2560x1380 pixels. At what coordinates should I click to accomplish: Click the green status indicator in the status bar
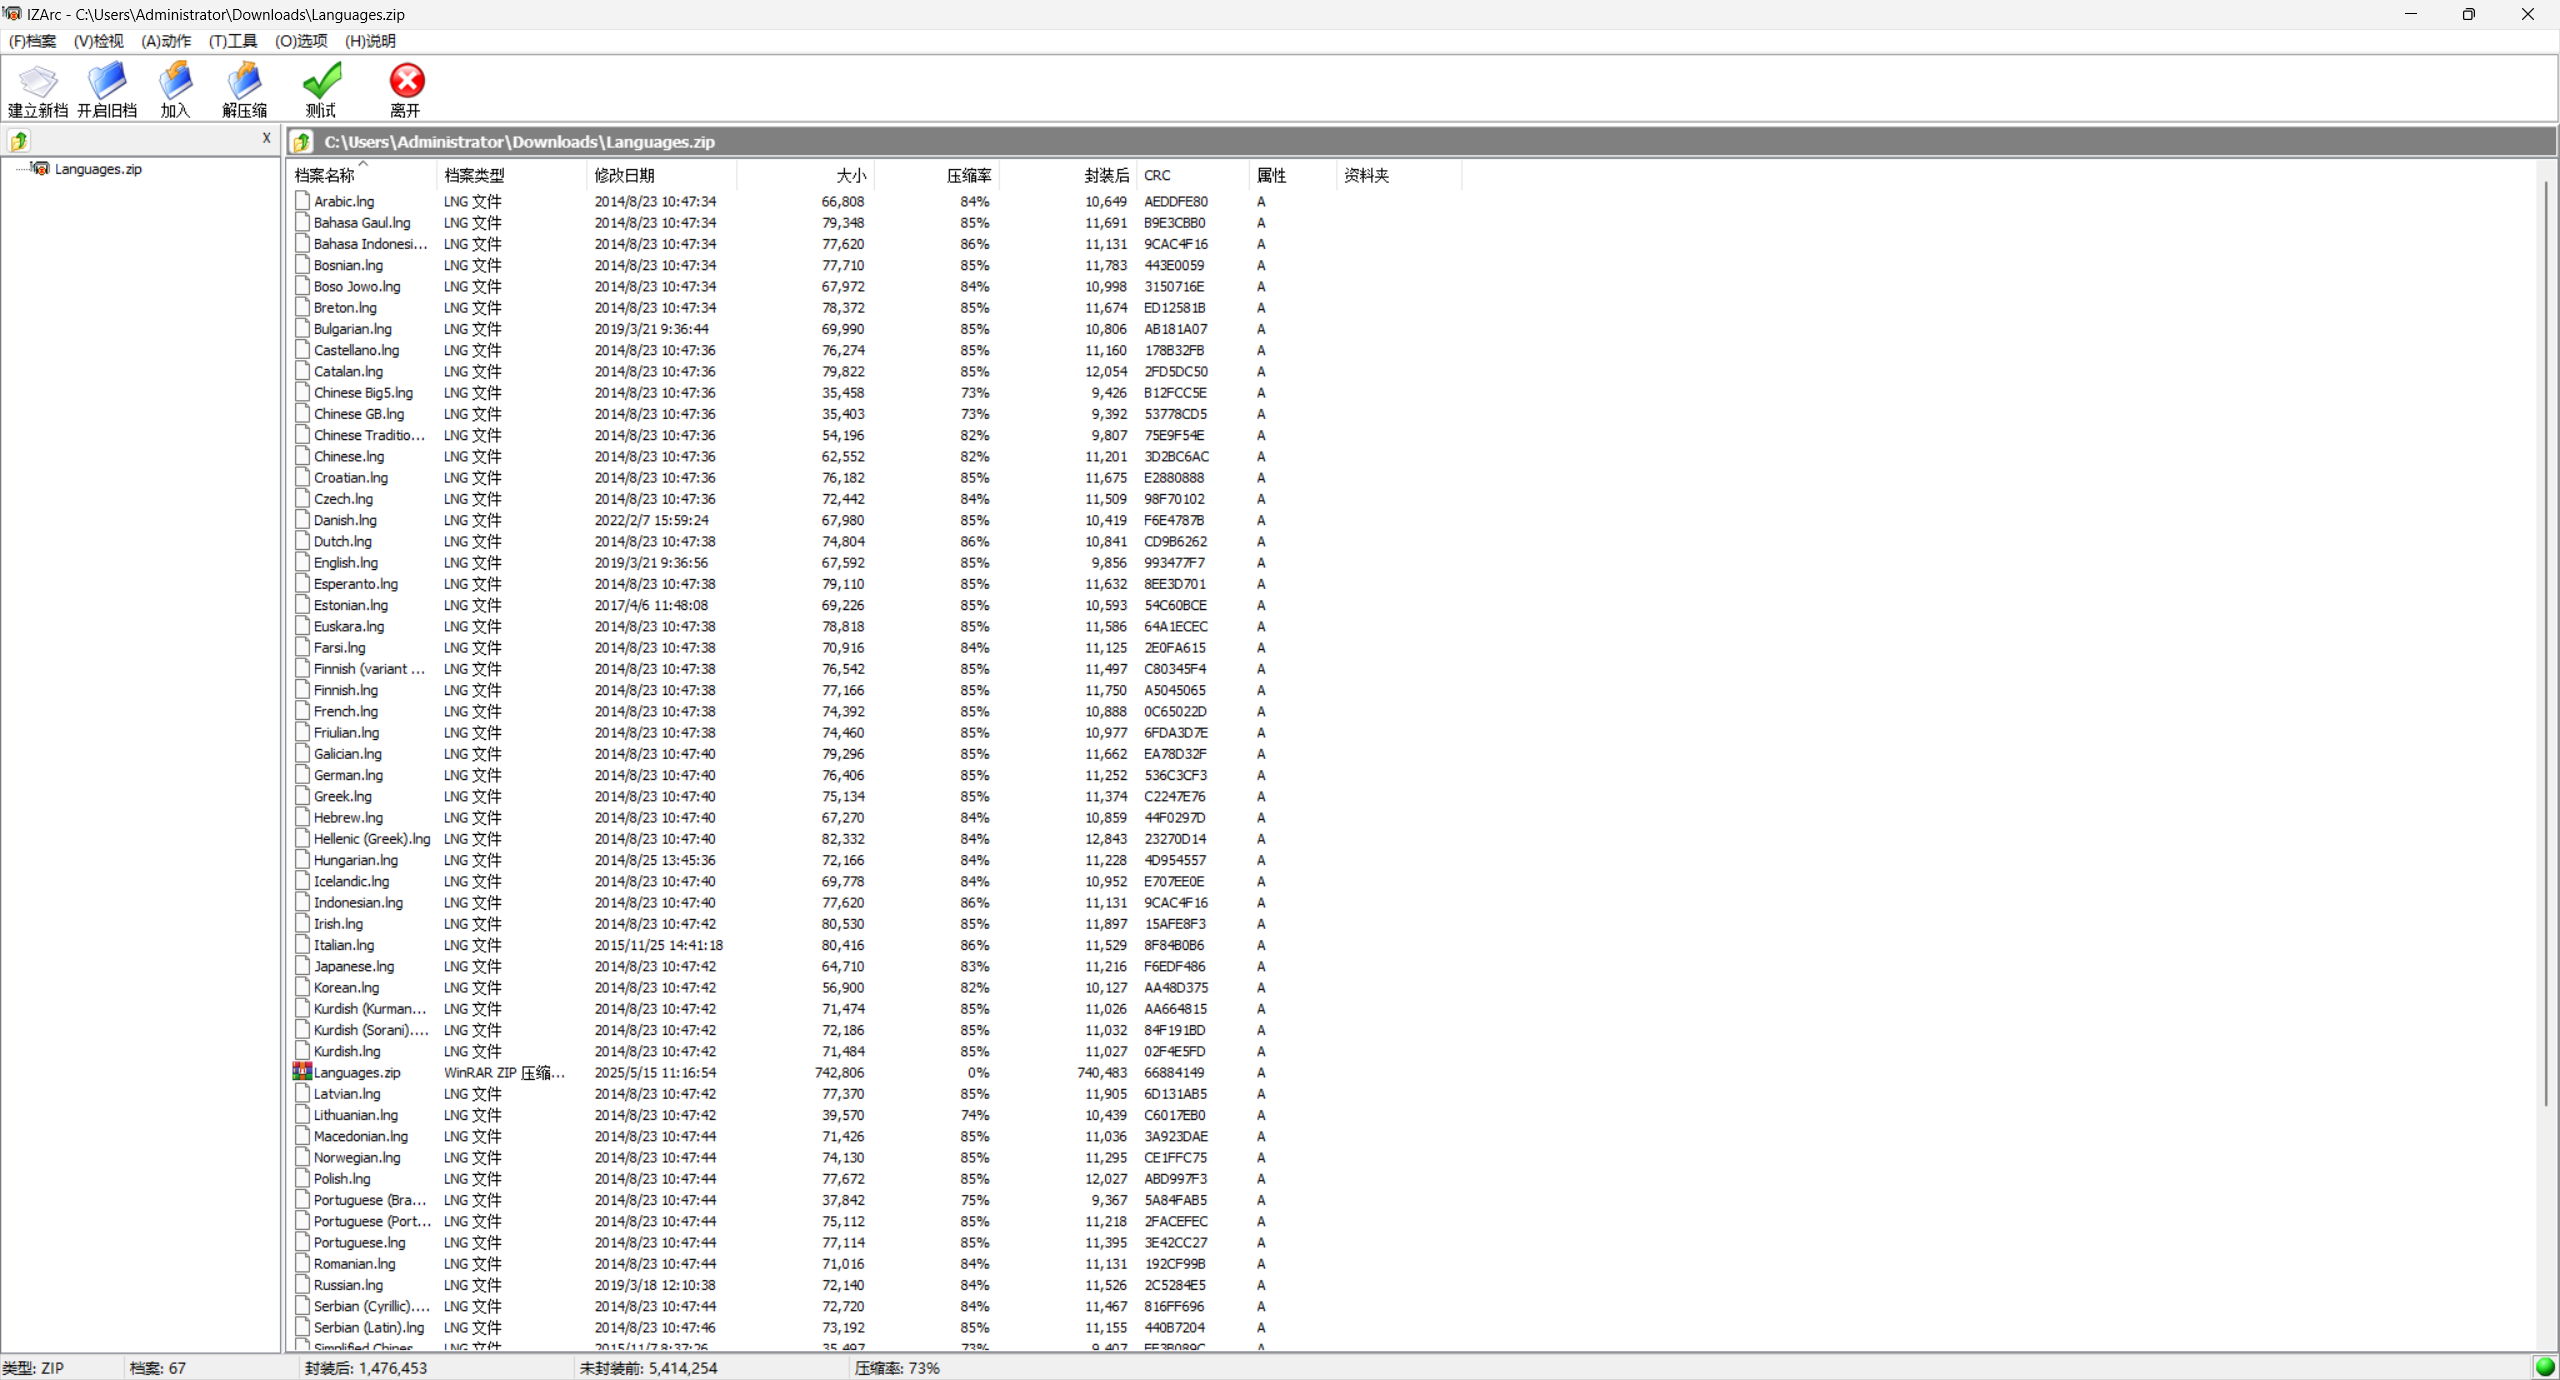[x=2545, y=1367]
